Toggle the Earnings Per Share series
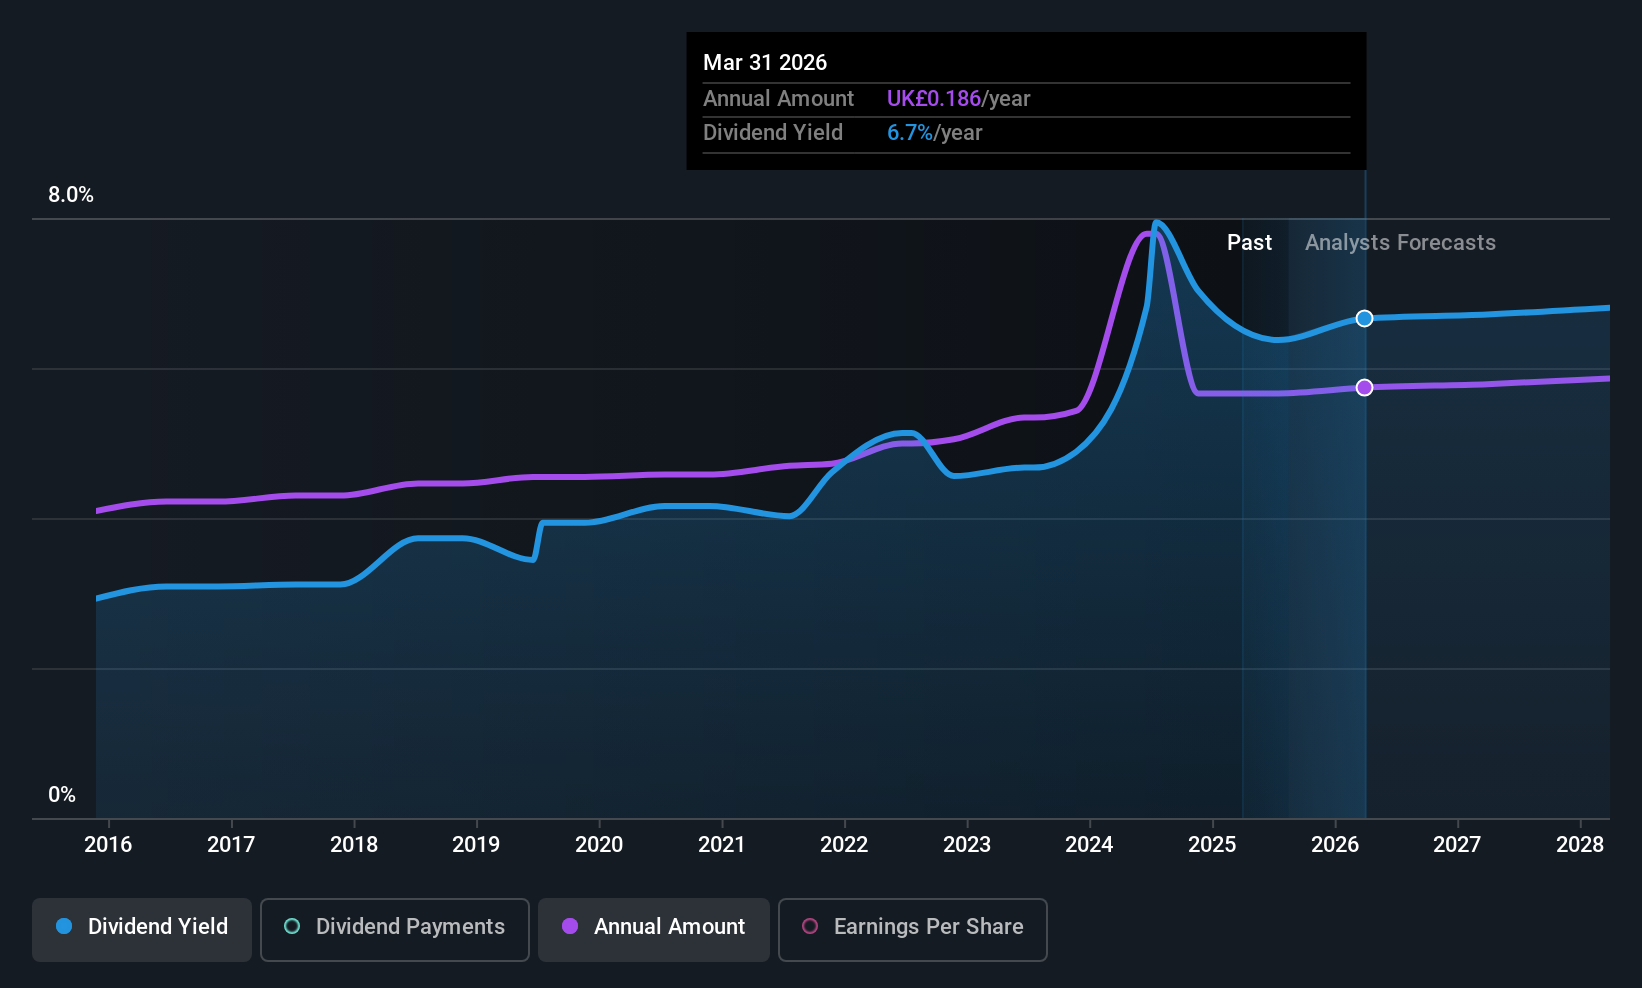The height and width of the screenshot is (988, 1642). click(x=913, y=930)
